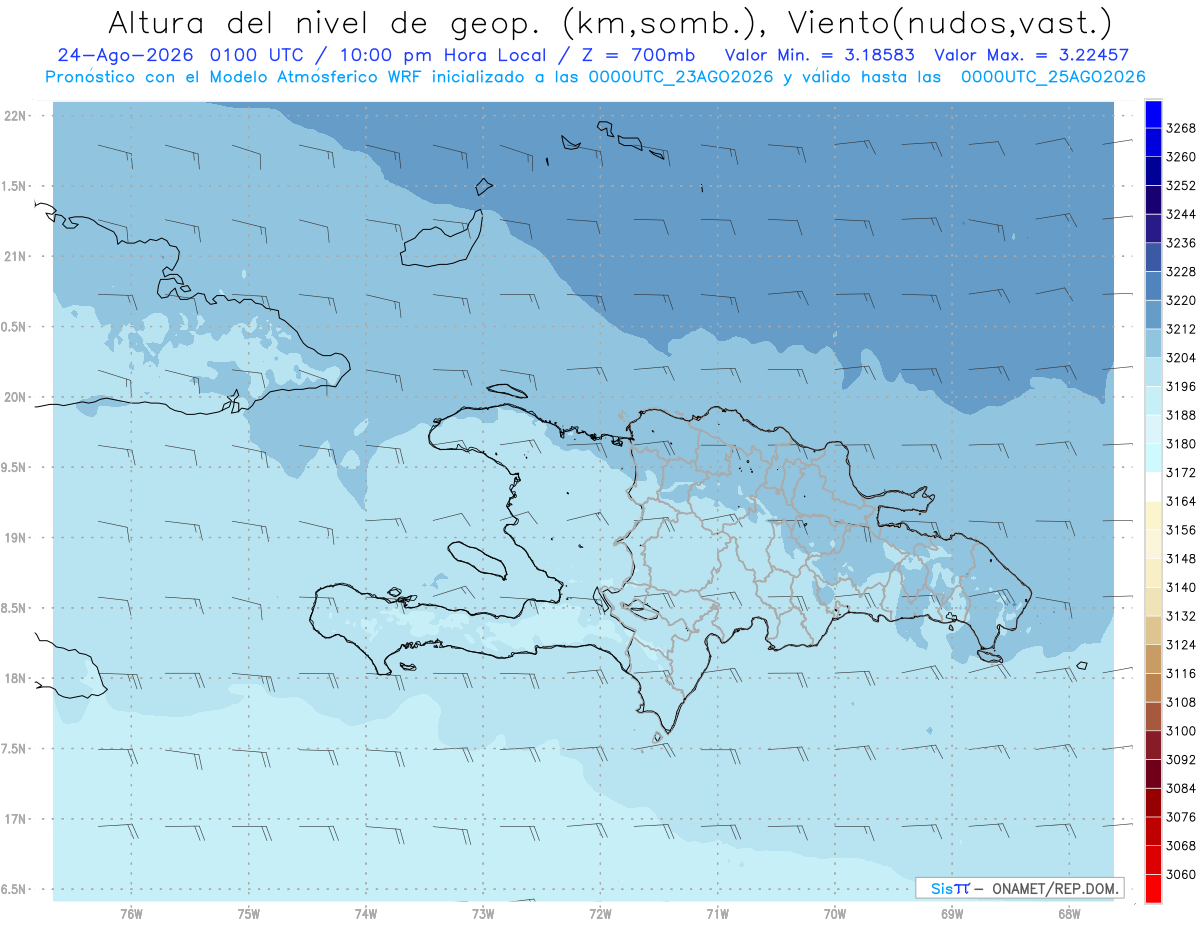
Task: Click the legend value 3204
Action: pos(1180,357)
